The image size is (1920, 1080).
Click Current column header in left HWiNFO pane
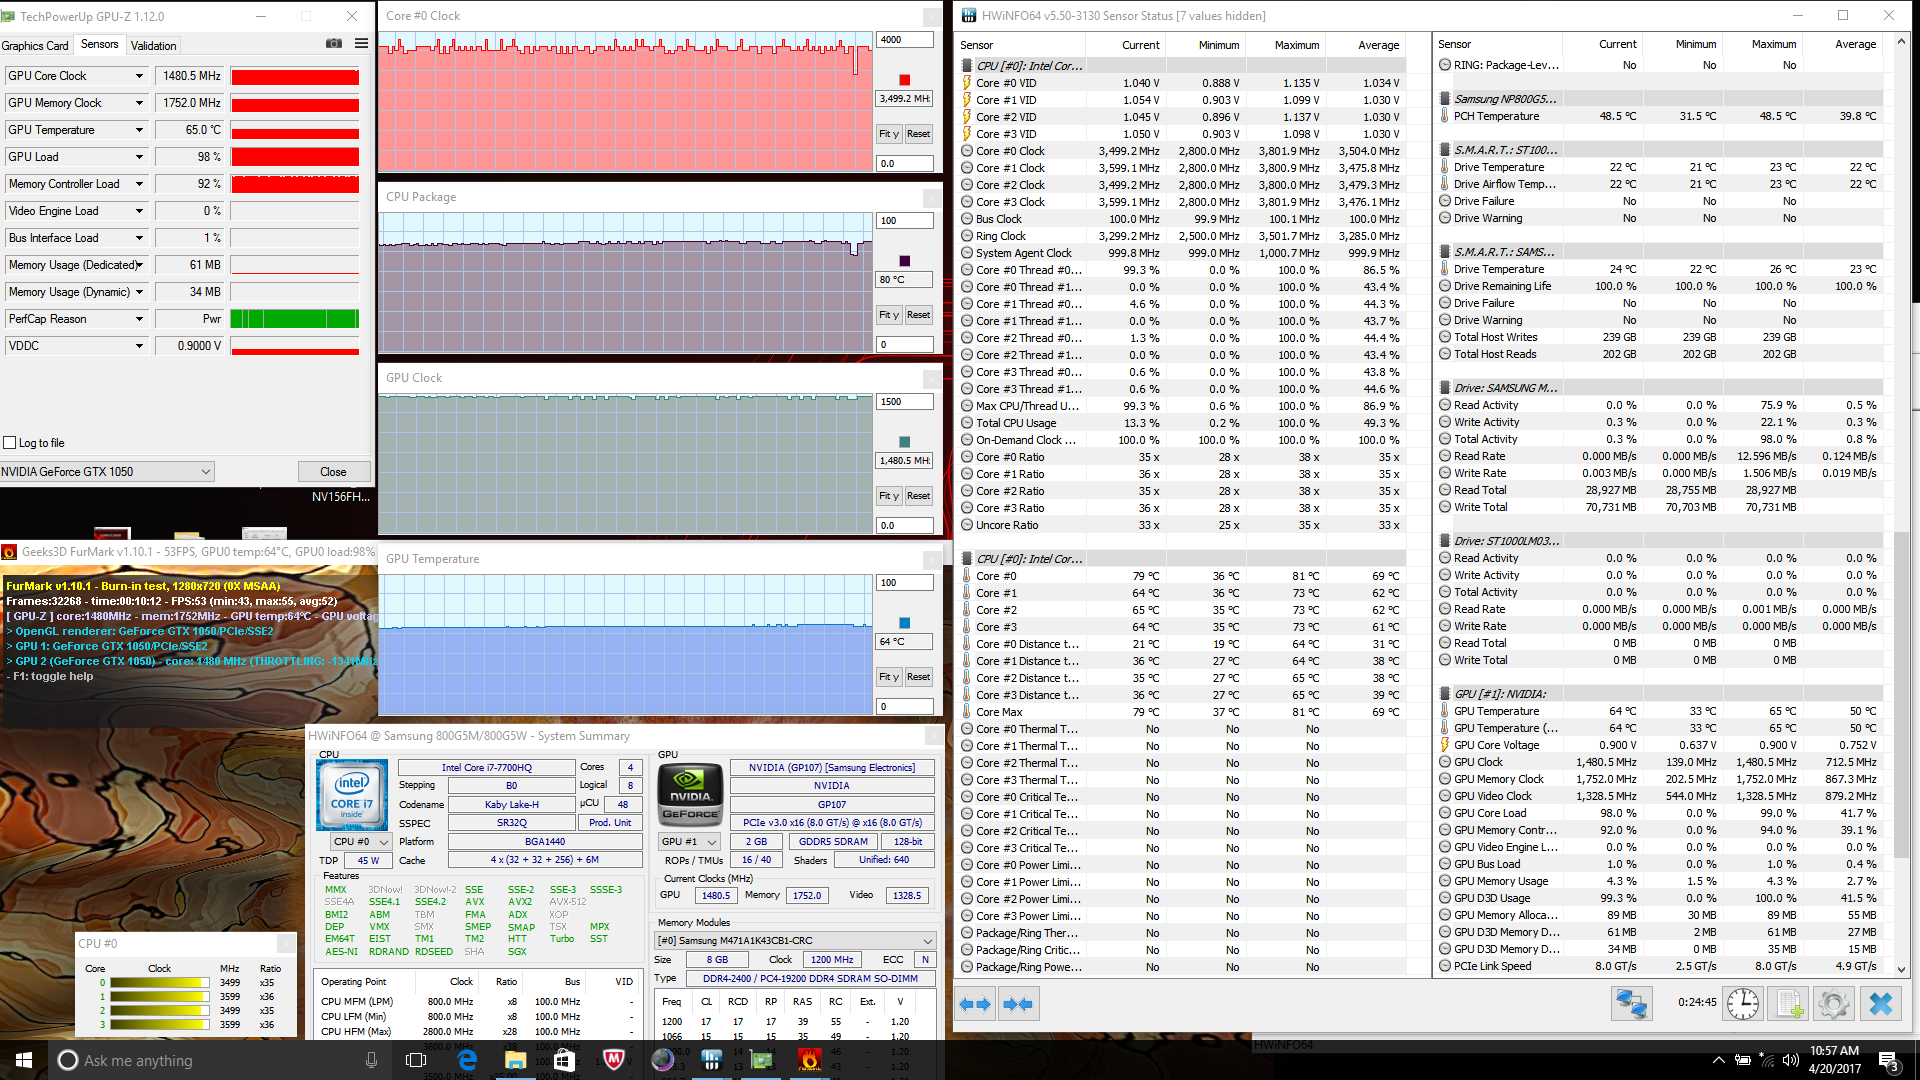click(x=1140, y=45)
